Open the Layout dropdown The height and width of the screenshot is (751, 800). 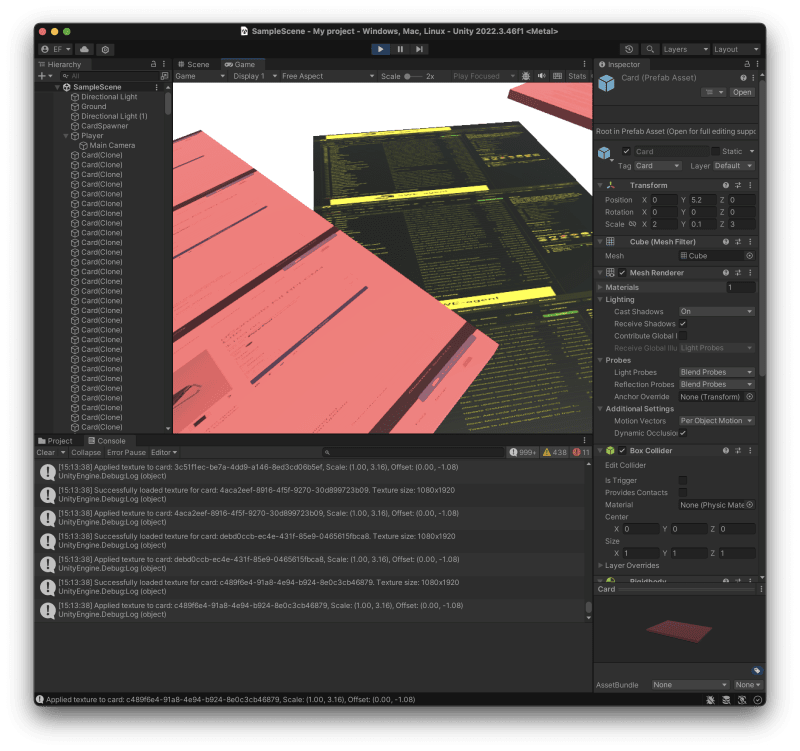tap(736, 49)
